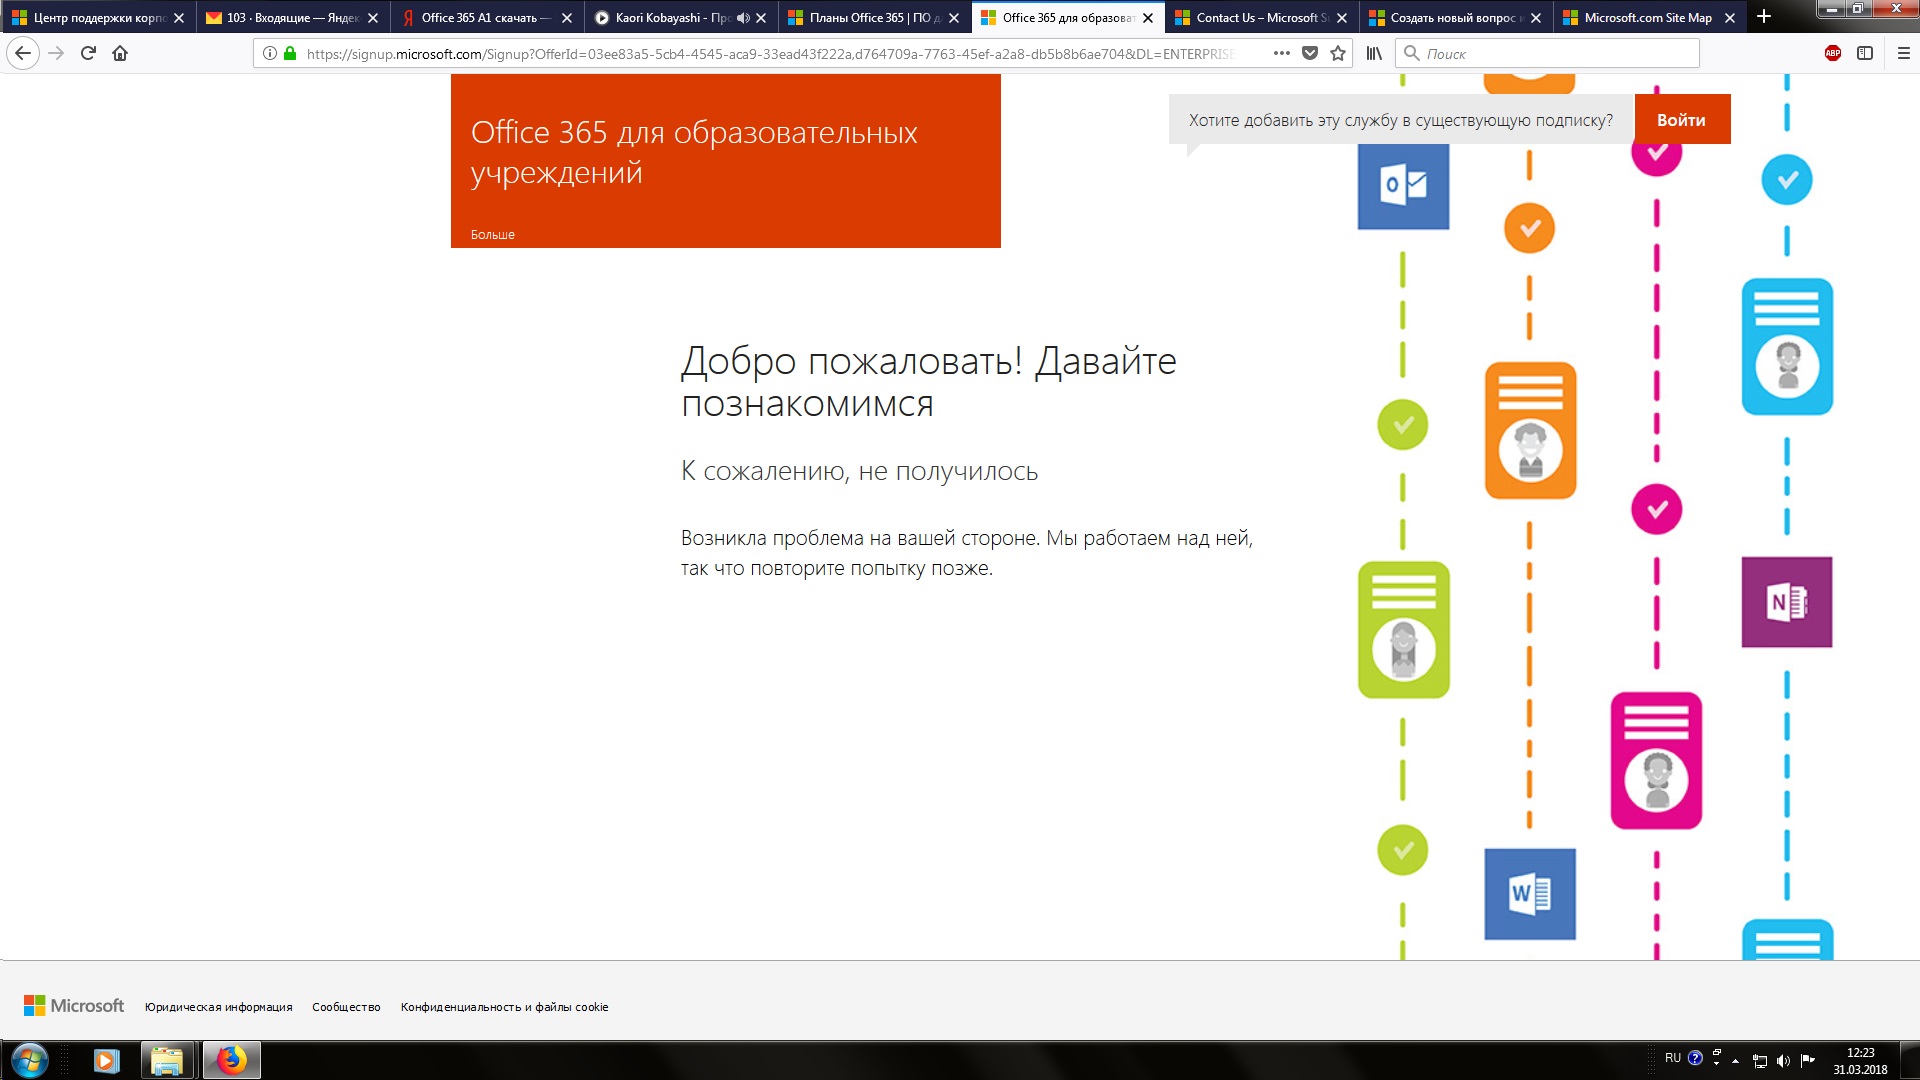Screen dimensions: 1920x1080
Task: Click the Action Center flag tray icon
Action: (1808, 1061)
